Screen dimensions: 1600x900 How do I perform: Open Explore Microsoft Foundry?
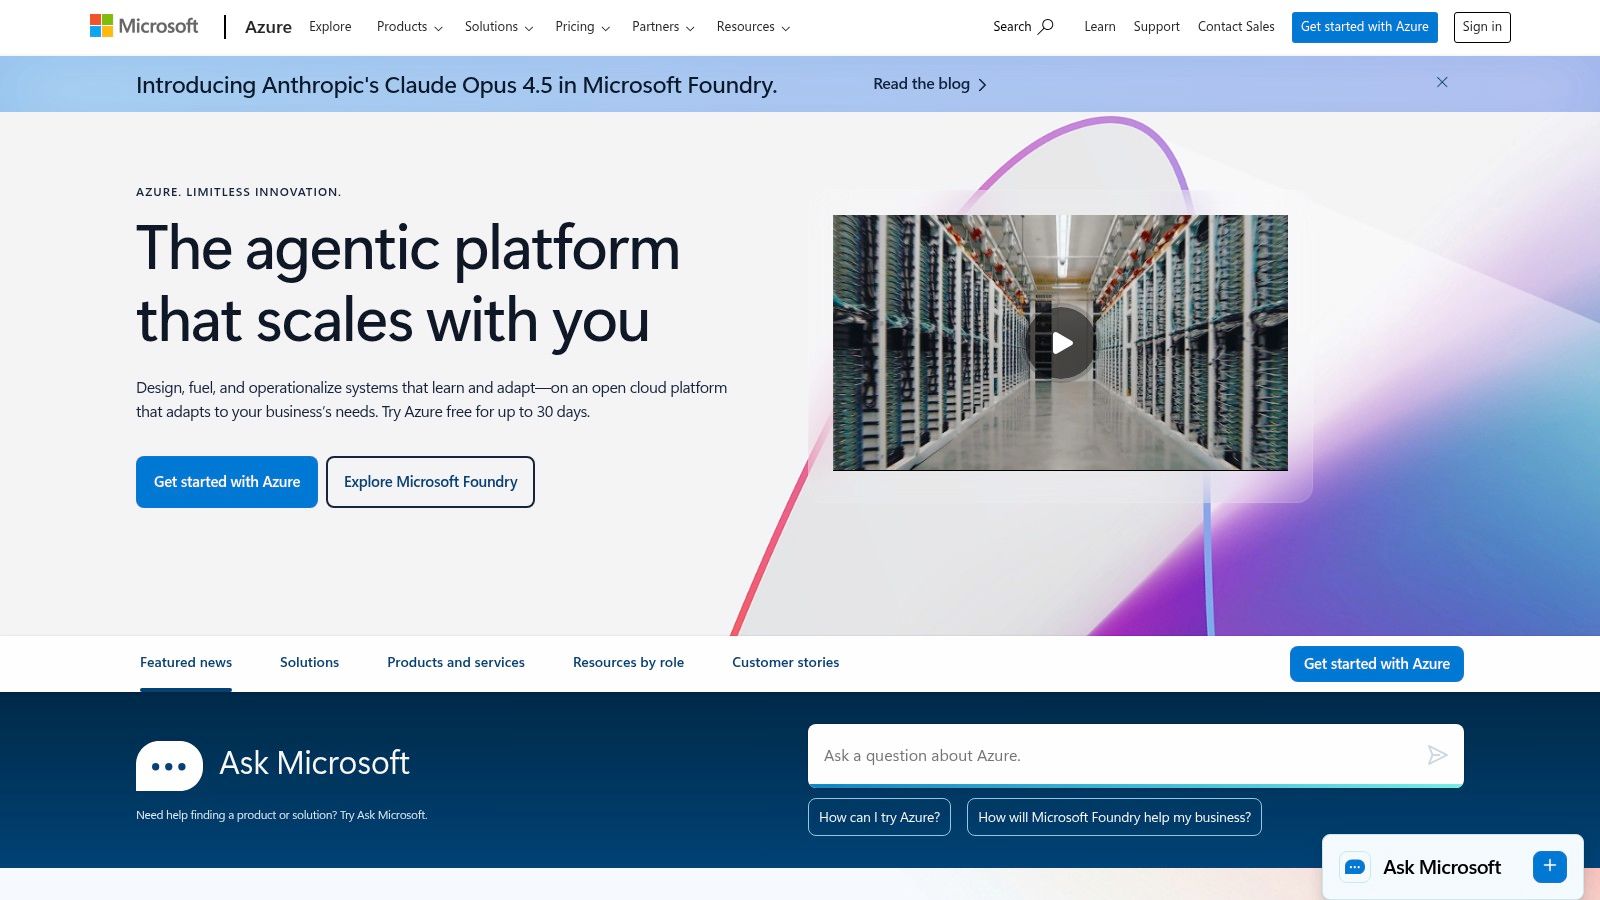tap(430, 481)
